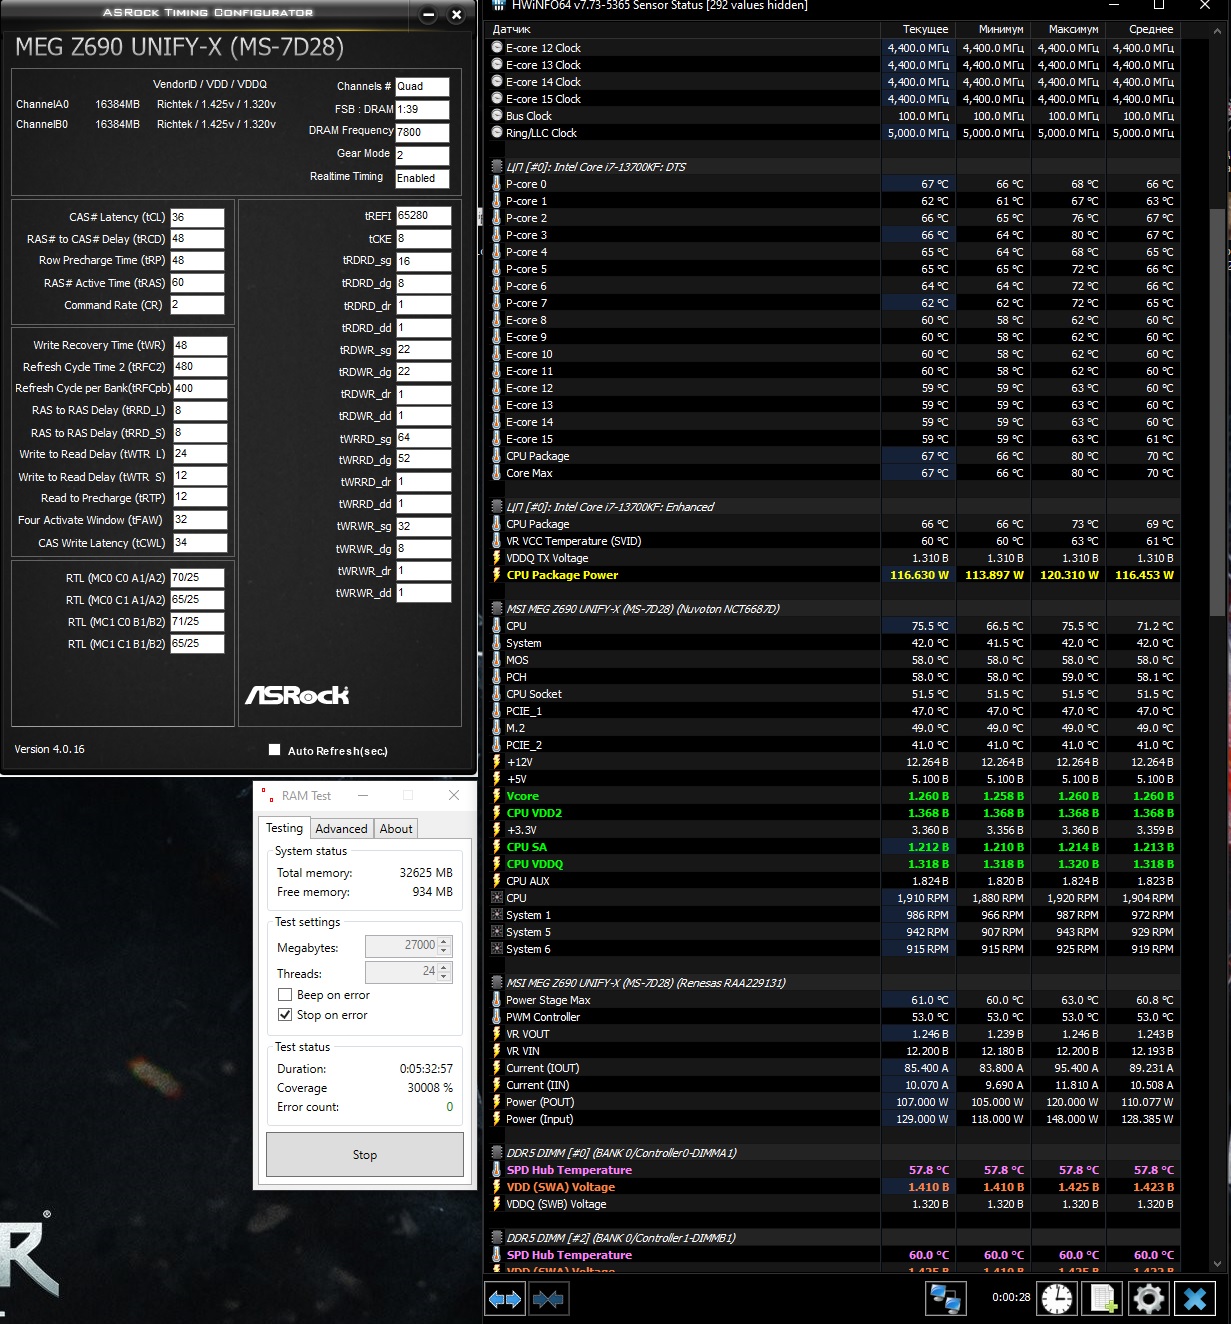Collapse the DDR5 DIMM [#0] sensor group

497,1153
